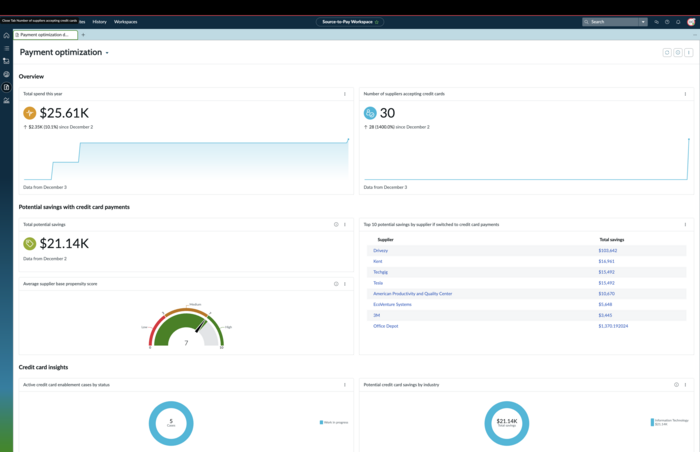Open the Tesla supplier link
Image resolution: width=700 pixels, height=452 pixels.
pyautogui.click(x=378, y=283)
